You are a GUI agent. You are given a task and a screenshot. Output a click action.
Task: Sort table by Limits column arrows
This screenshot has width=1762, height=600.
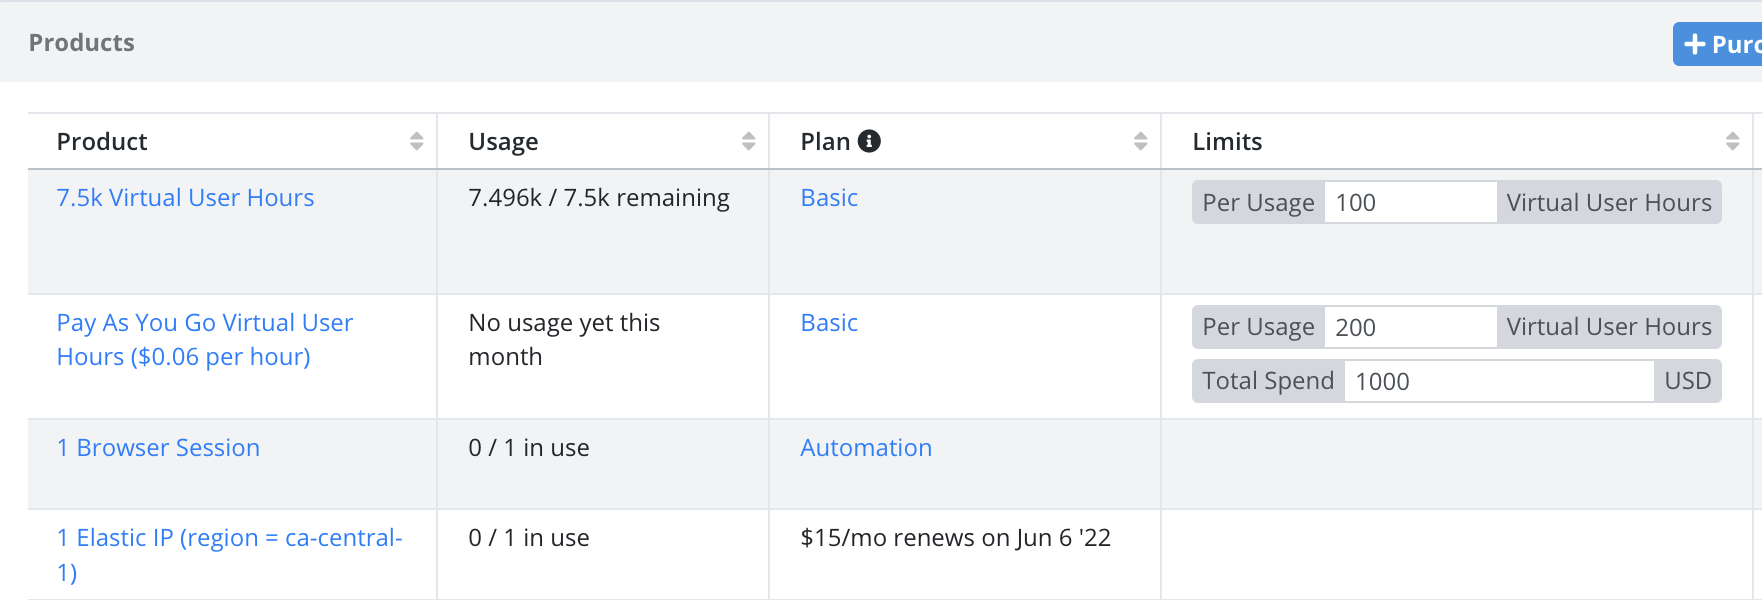click(1733, 141)
